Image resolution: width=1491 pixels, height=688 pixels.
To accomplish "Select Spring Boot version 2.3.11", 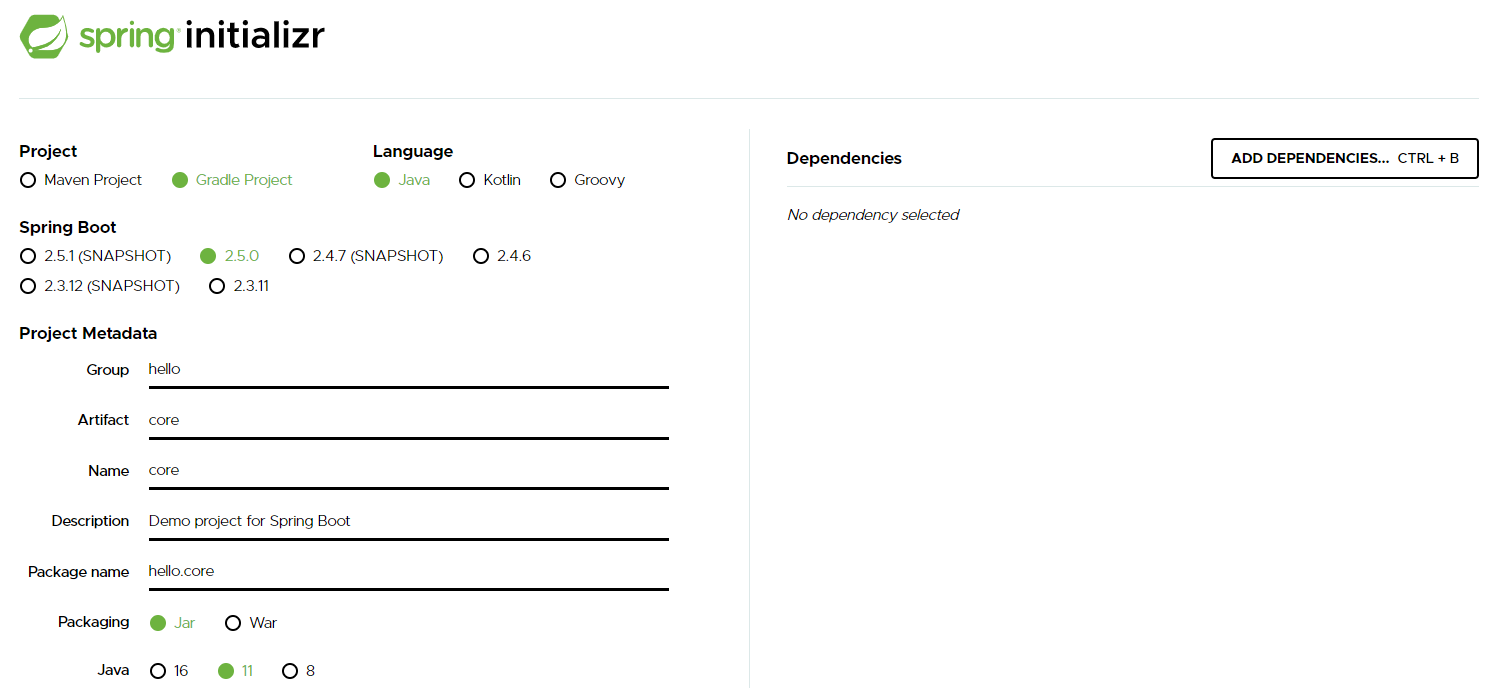I will [x=239, y=286].
